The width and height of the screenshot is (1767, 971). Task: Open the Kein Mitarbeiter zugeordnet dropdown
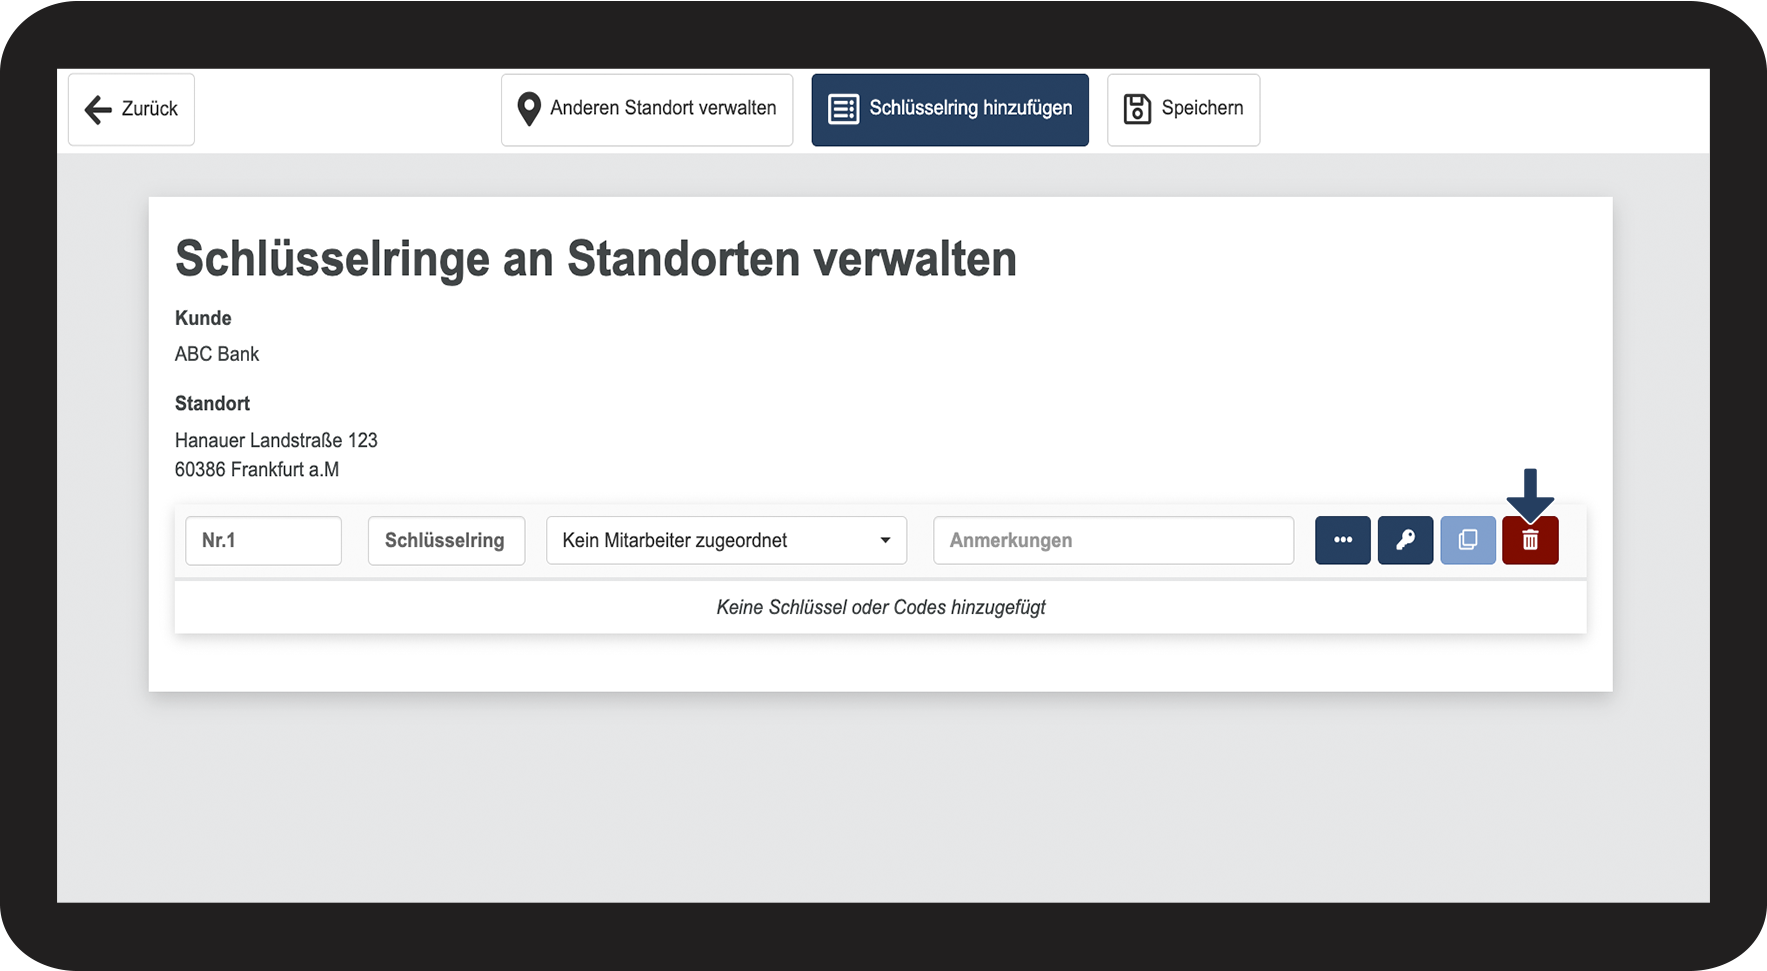click(726, 540)
